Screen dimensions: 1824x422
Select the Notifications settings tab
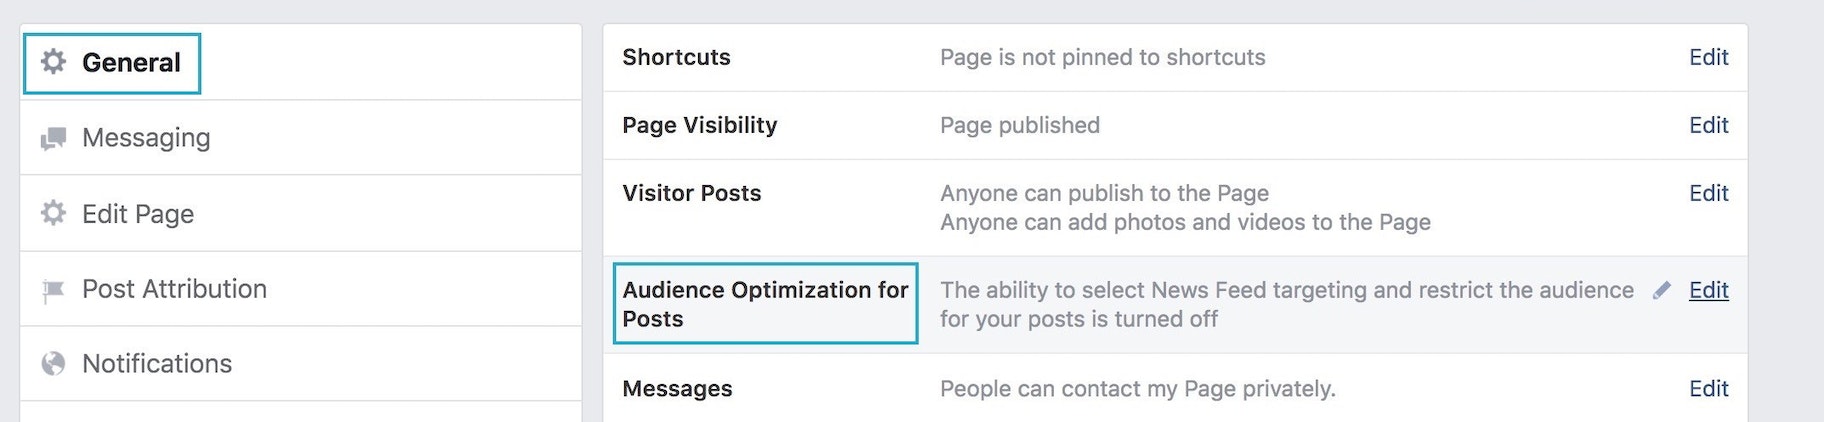coord(157,364)
